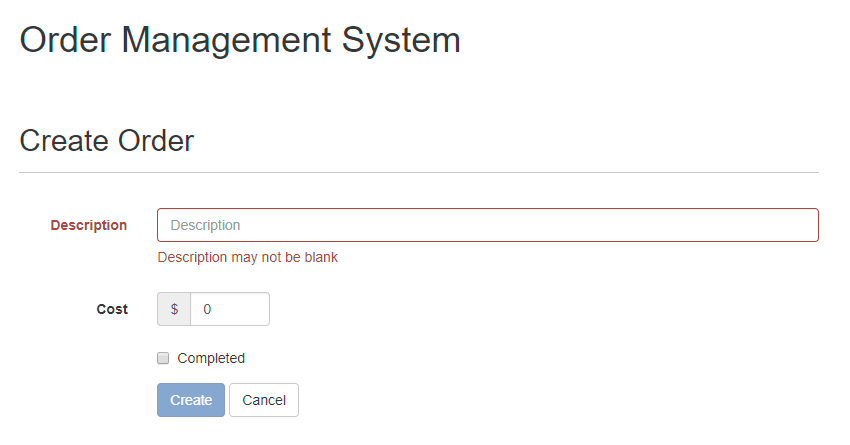Screen dimensions: 850x445
Task: Click the word 'Description' in error message
Action: pos(192,257)
